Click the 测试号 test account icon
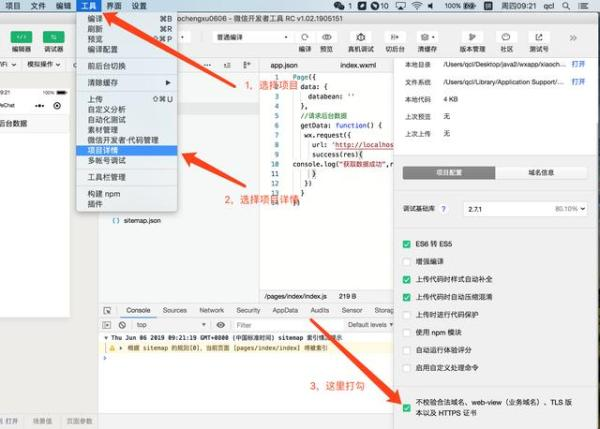Image resolution: width=600 pixels, height=429 pixels. coord(539,37)
